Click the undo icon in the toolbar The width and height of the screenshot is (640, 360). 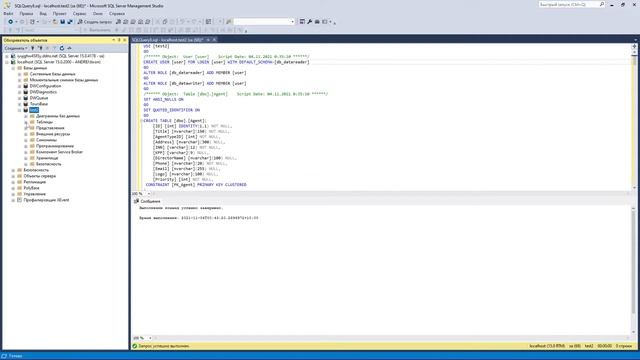tap(182, 22)
